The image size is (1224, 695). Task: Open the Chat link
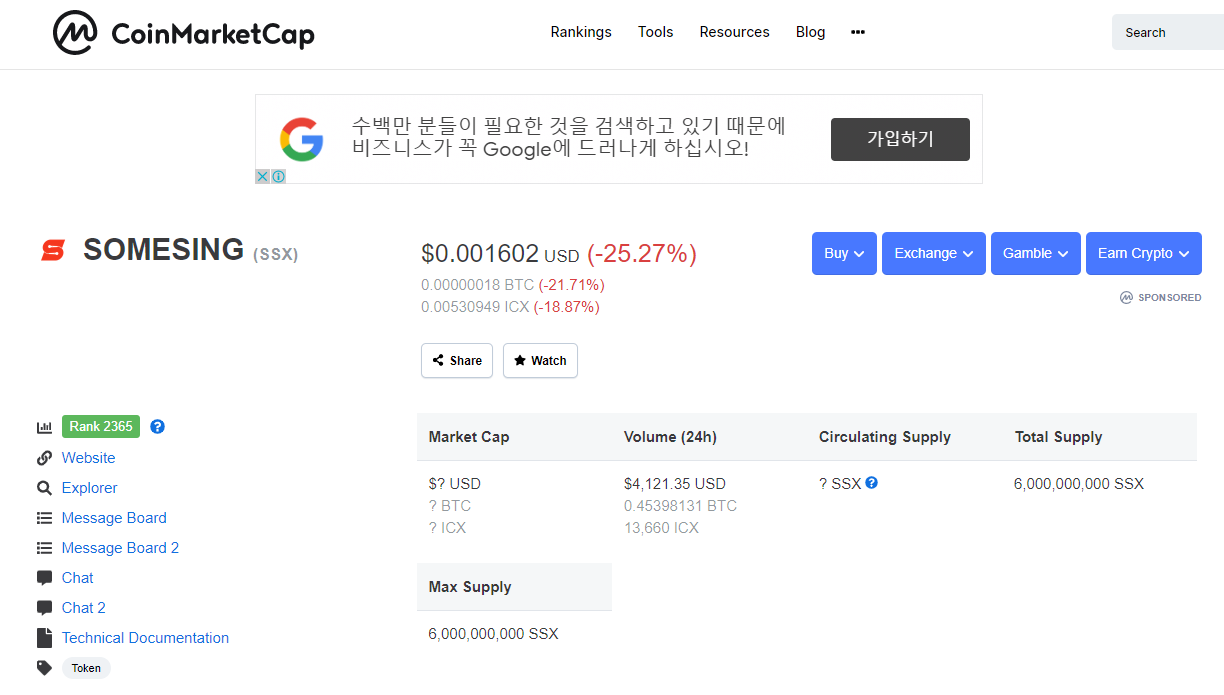click(77, 578)
